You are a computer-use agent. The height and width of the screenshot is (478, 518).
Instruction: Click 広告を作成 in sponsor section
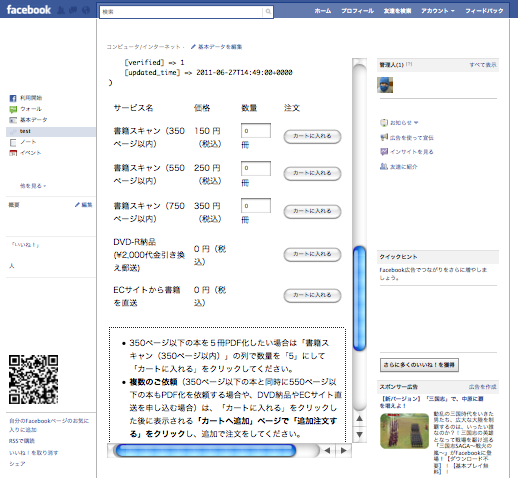point(482,387)
